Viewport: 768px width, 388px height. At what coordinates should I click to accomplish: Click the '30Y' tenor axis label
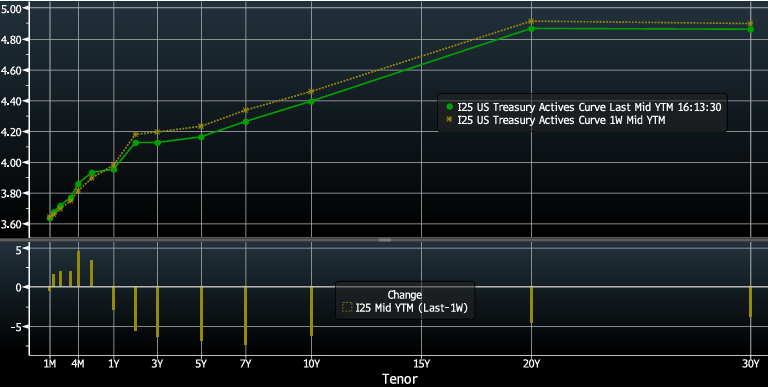[x=751, y=364]
